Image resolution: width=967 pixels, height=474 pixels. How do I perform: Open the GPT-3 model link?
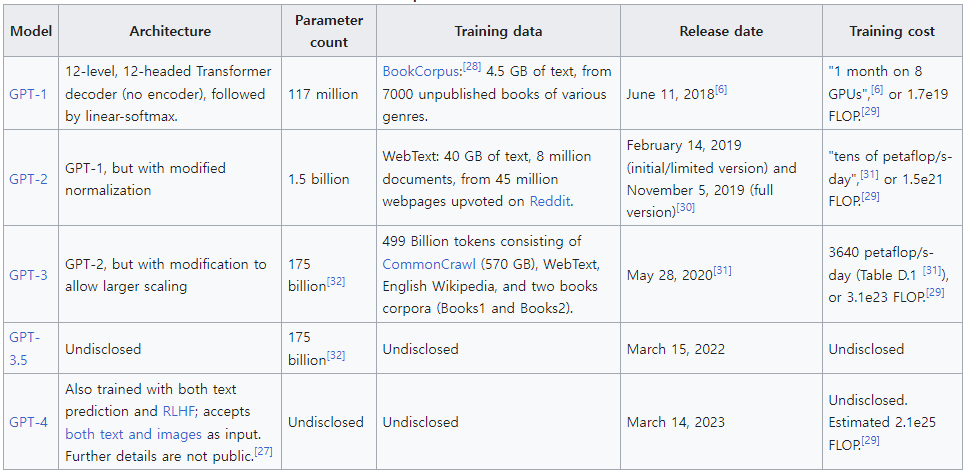(x=27, y=274)
